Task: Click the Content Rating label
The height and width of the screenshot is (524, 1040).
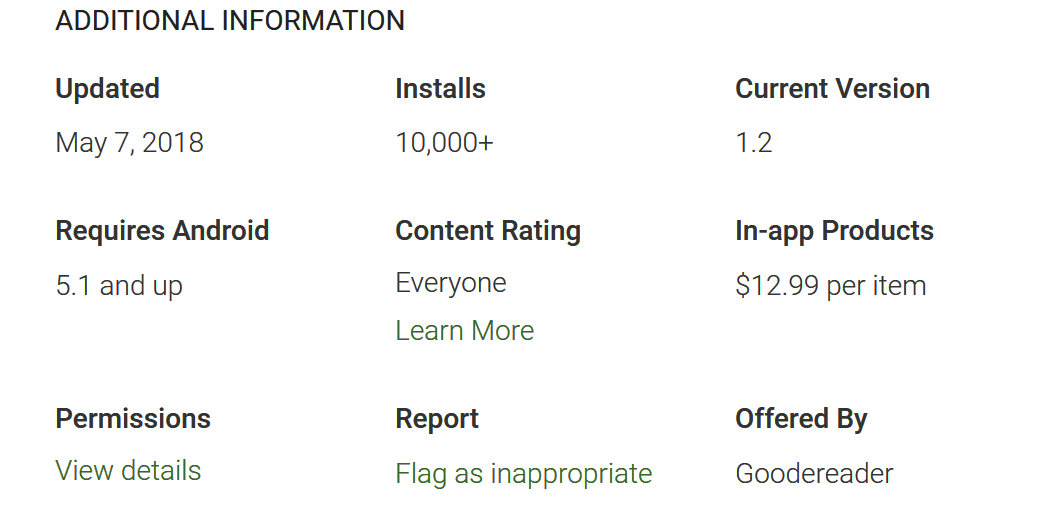Action: tap(488, 231)
